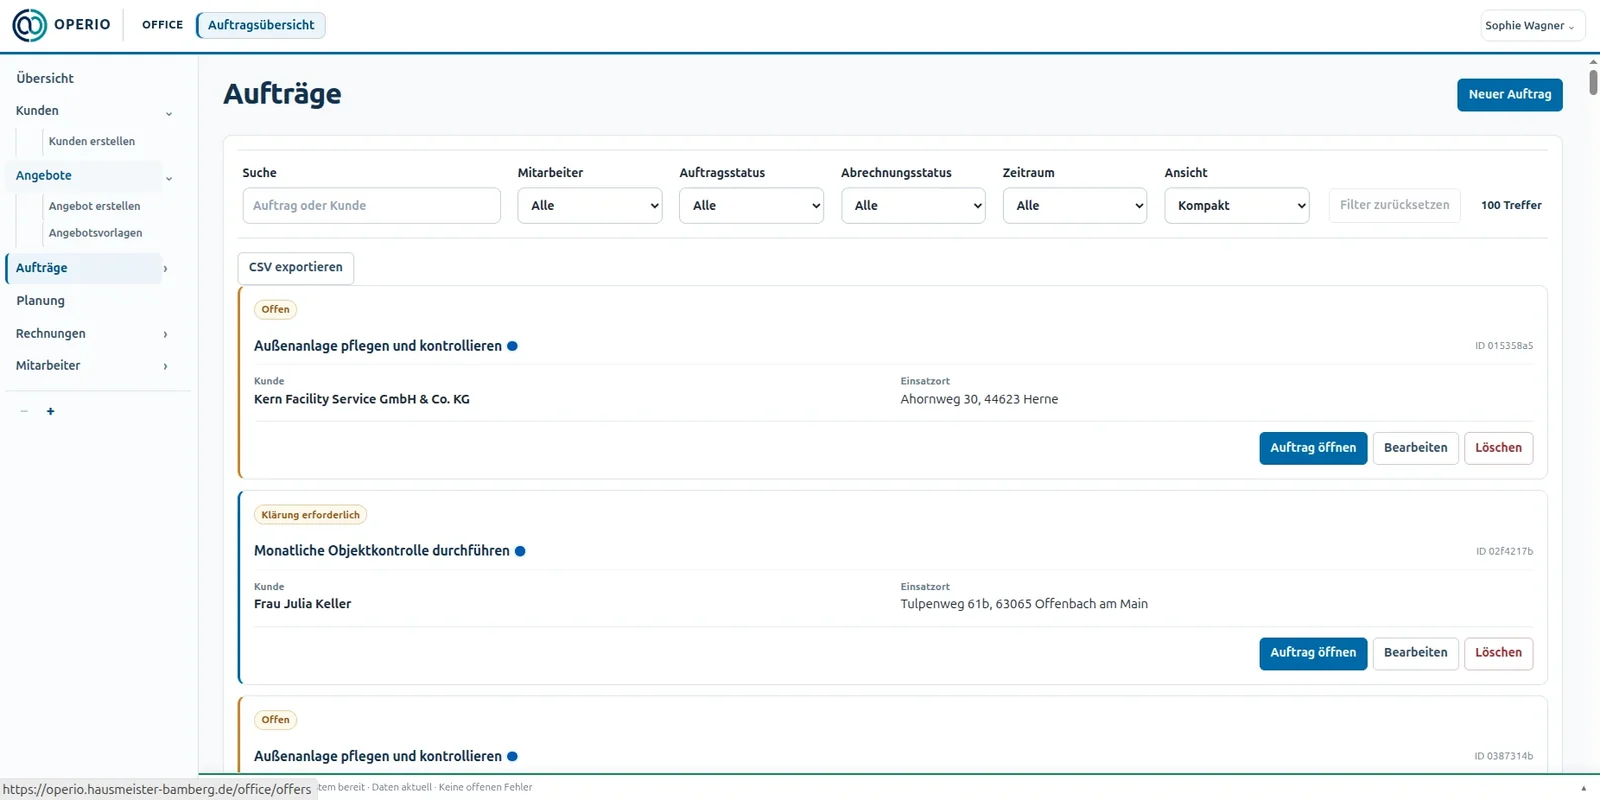The width and height of the screenshot is (1600, 800).
Task: Click the plus icon in sidebar footer
Action: pyautogui.click(x=50, y=411)
